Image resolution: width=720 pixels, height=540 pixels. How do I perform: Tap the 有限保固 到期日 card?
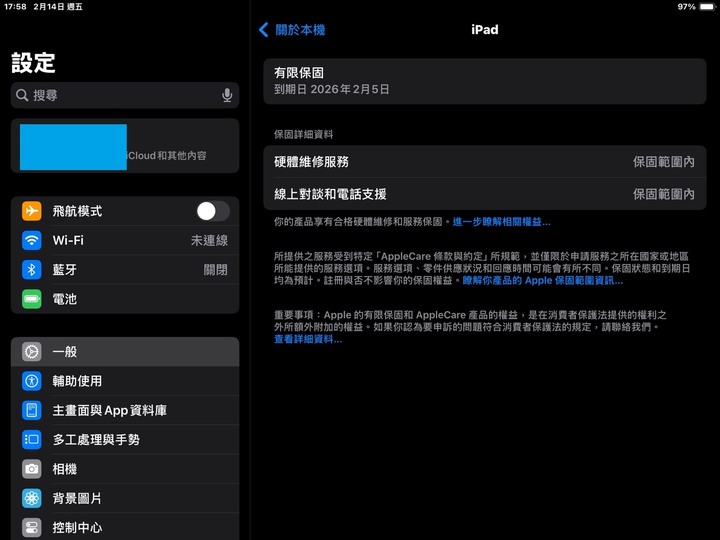click(x=484, y=81)
